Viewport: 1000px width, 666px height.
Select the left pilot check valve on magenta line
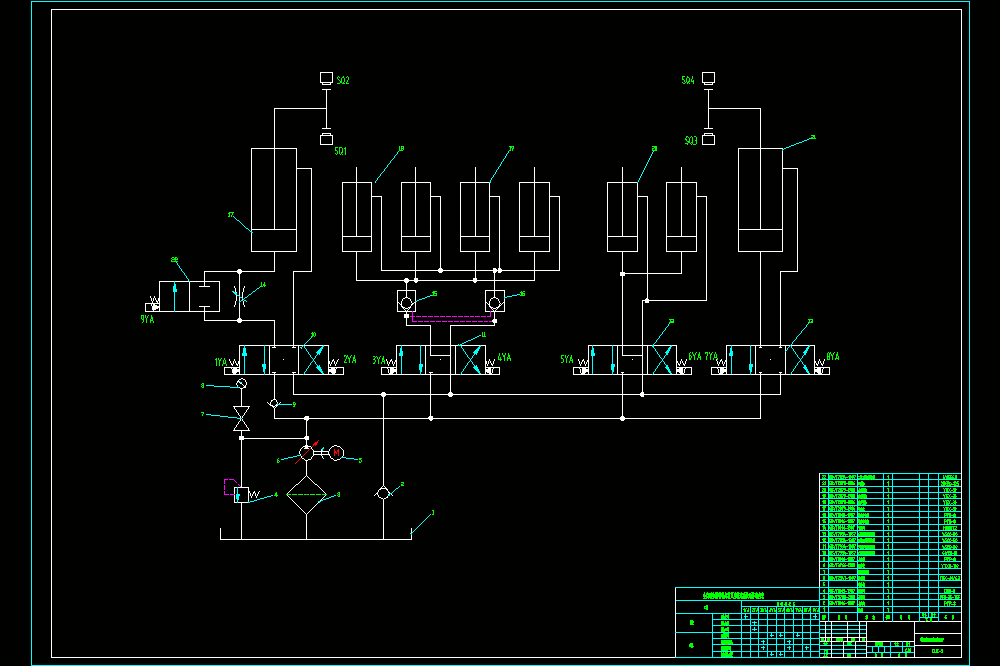click(406, 301)
